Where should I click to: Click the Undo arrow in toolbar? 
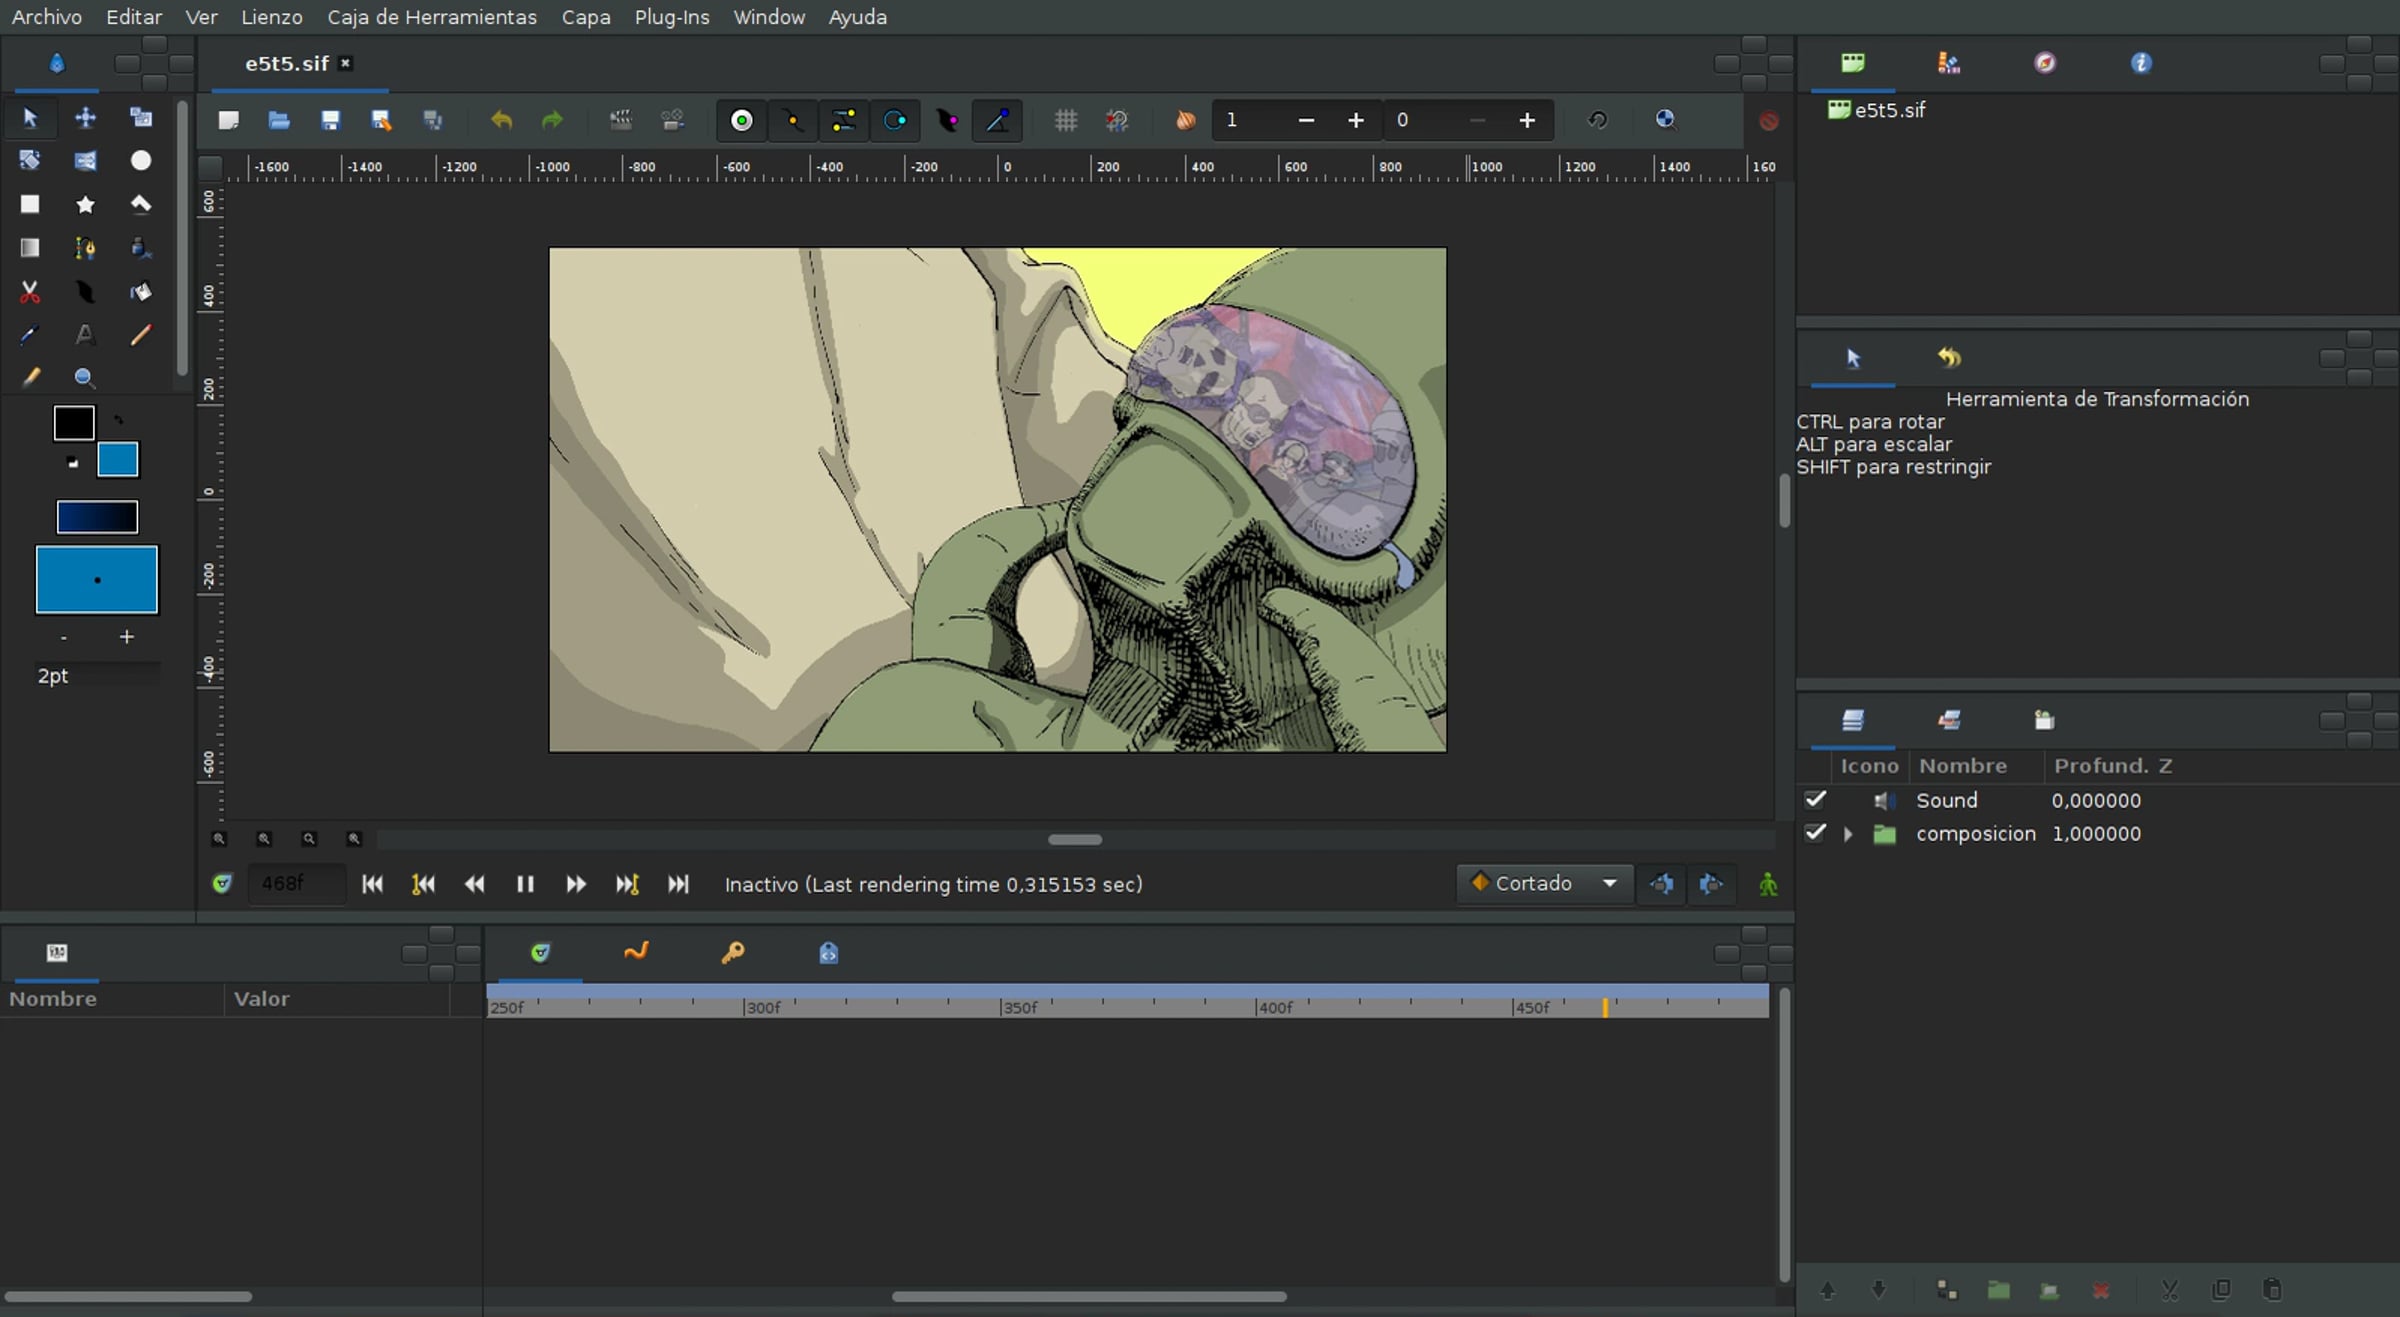[501, 121]
